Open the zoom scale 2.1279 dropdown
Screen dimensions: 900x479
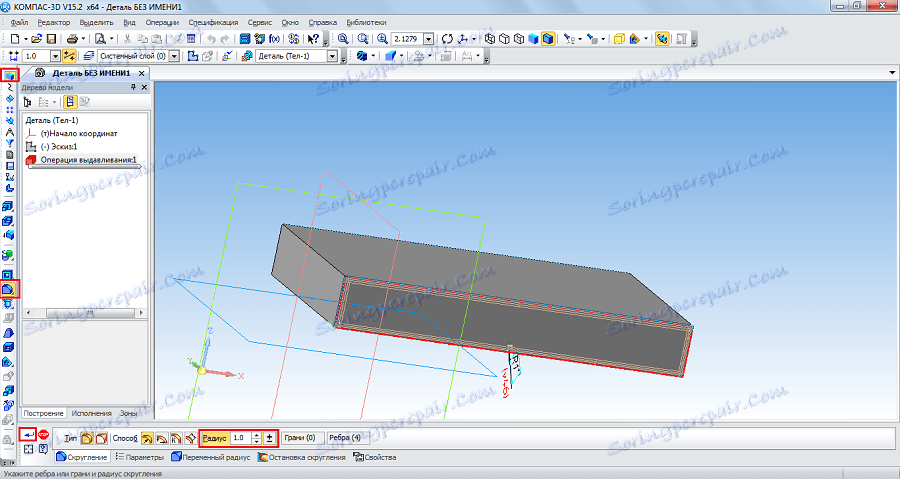coord(429,38)
